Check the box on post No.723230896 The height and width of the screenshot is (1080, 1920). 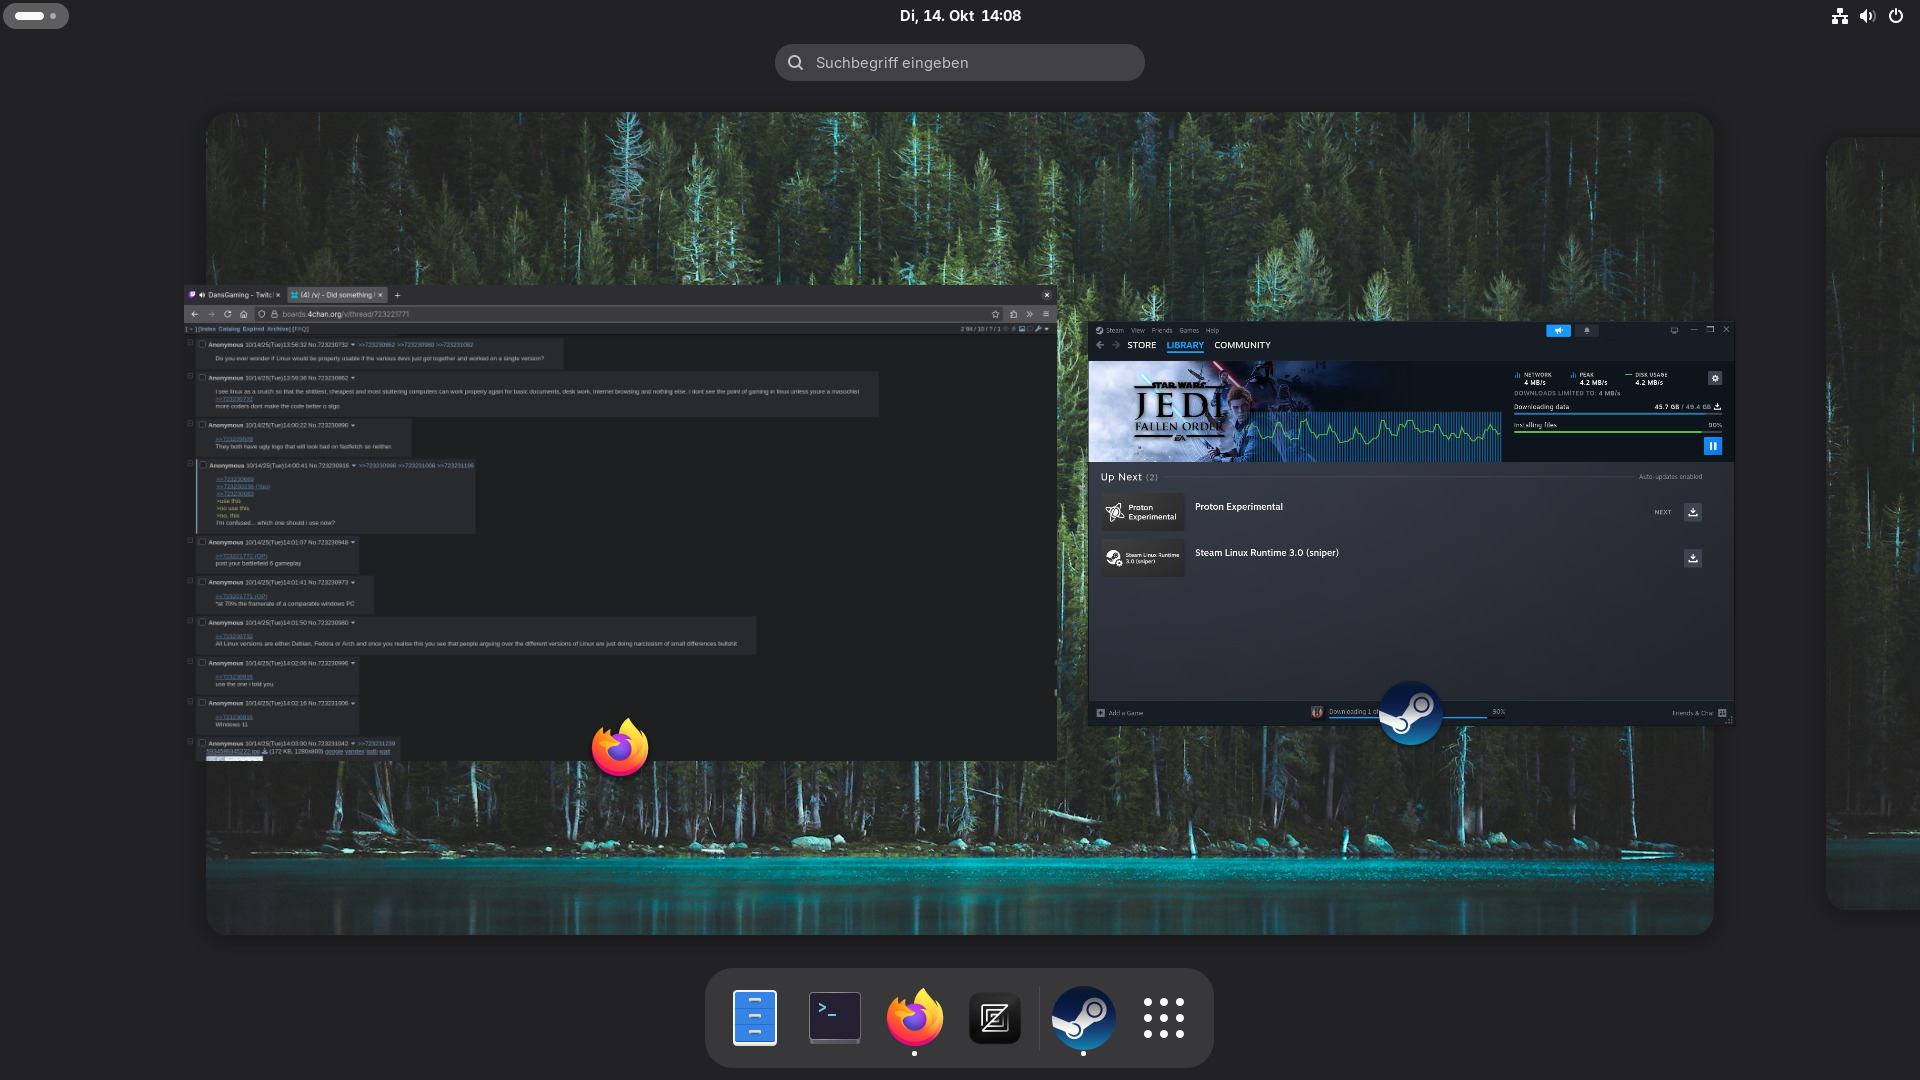tap(202, 425)
